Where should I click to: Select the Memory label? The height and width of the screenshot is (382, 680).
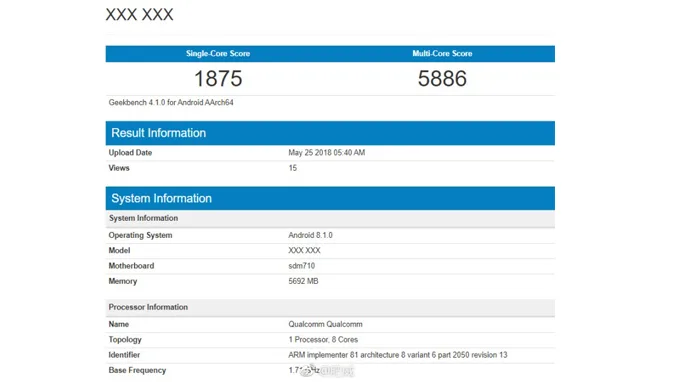pos(123,281)
